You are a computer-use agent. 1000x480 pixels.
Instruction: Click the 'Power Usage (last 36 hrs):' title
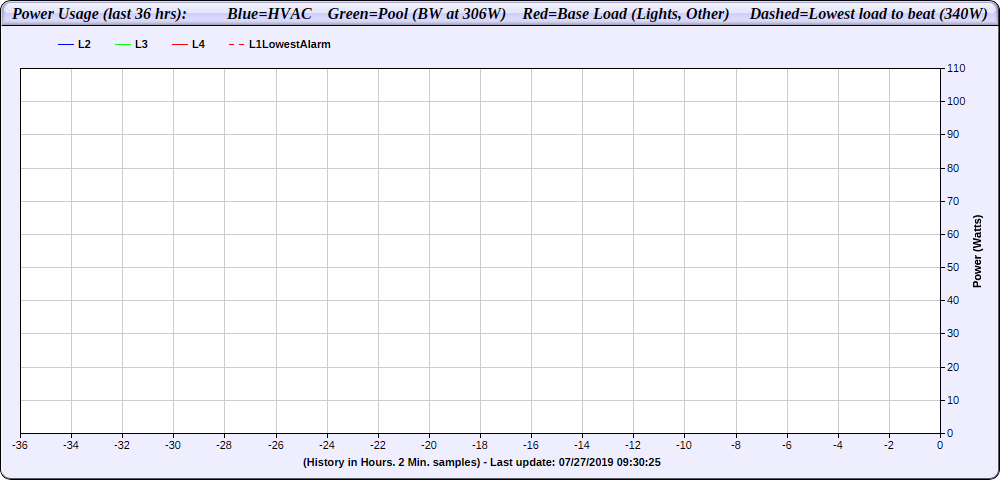point(99,14)
